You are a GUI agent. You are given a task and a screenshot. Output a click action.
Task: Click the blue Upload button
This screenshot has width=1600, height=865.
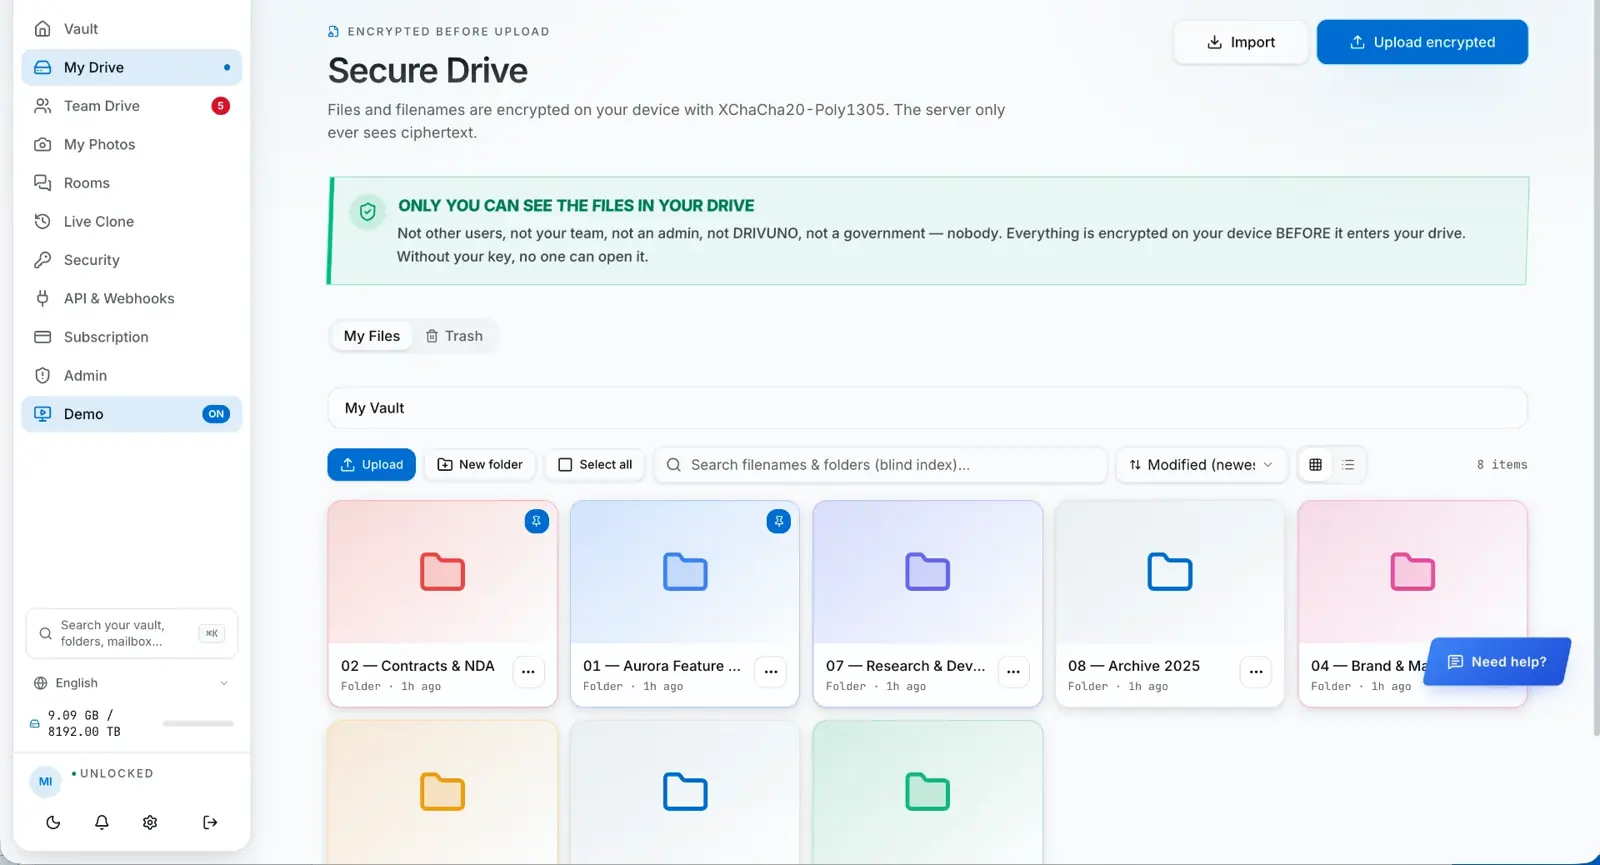coord(371,465)
